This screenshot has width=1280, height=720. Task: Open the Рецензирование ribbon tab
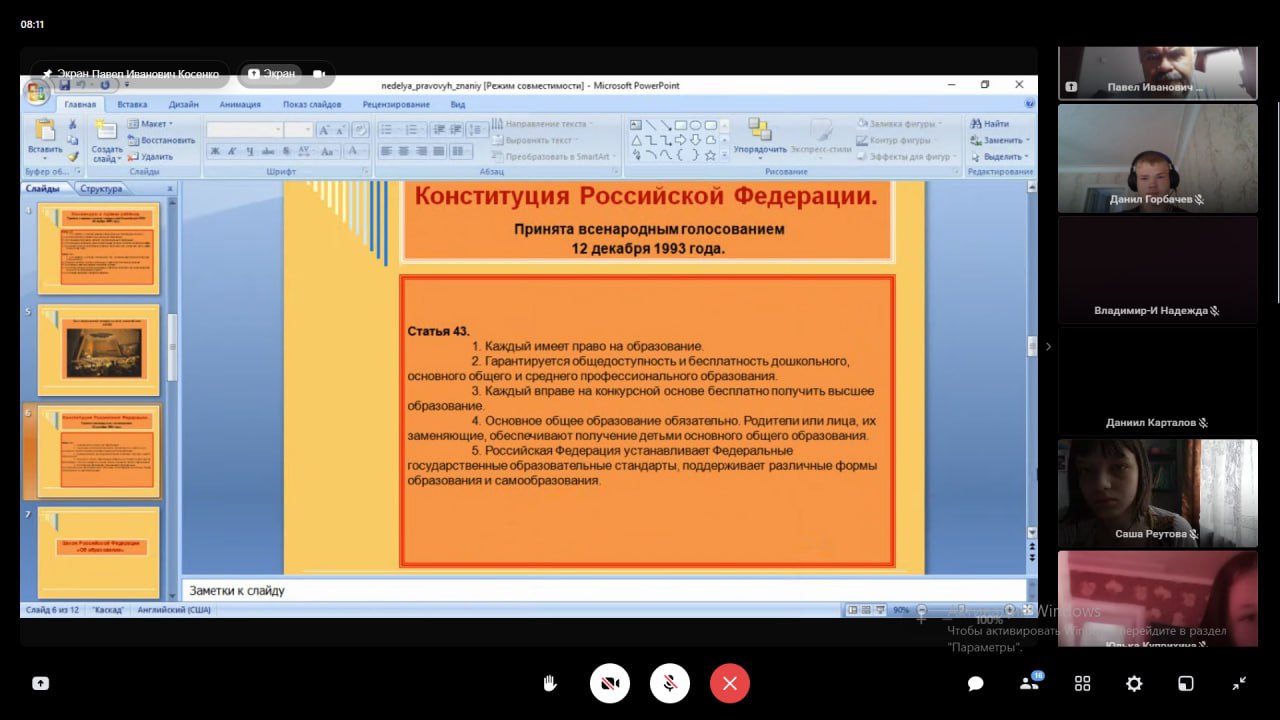point(396,104)
